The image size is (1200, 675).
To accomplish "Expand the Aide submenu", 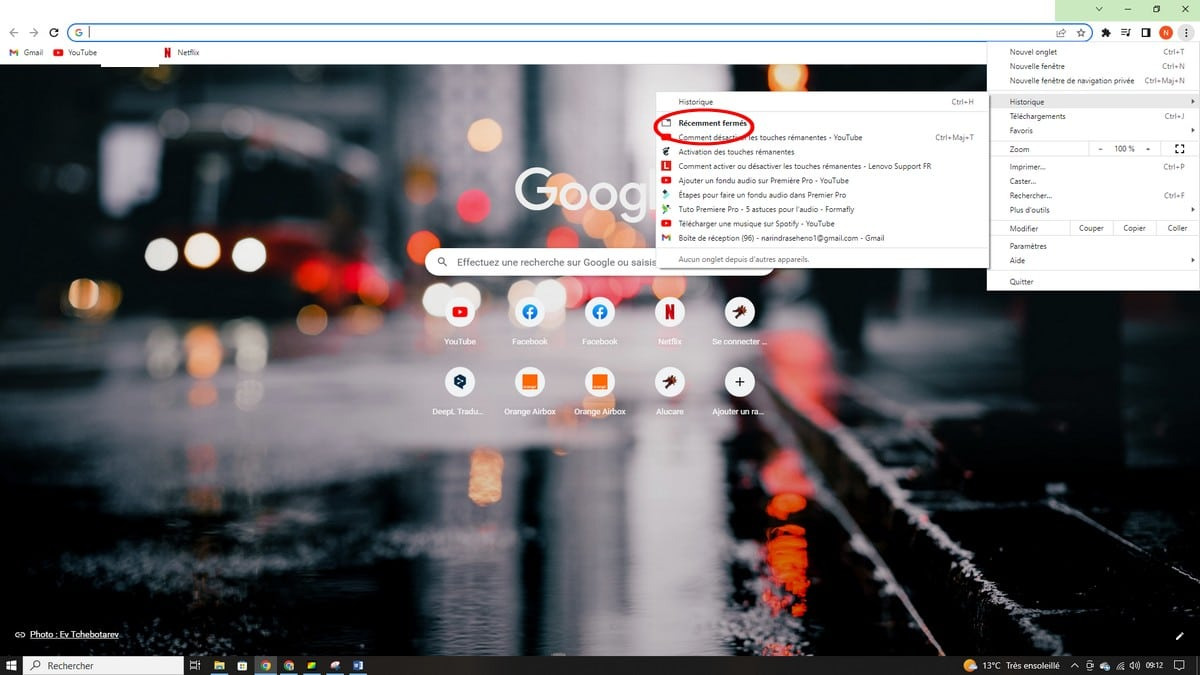I will [1093, 260].
